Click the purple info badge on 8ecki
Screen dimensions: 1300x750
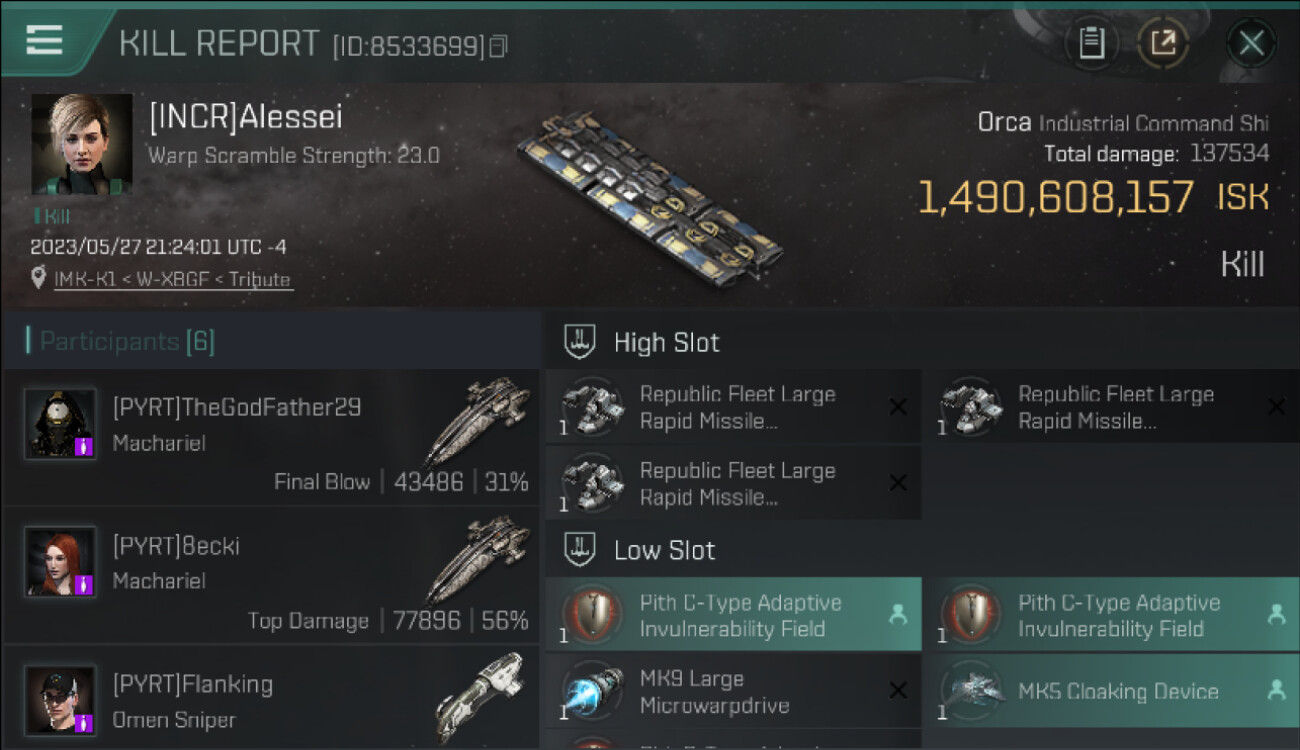(86, 583)
